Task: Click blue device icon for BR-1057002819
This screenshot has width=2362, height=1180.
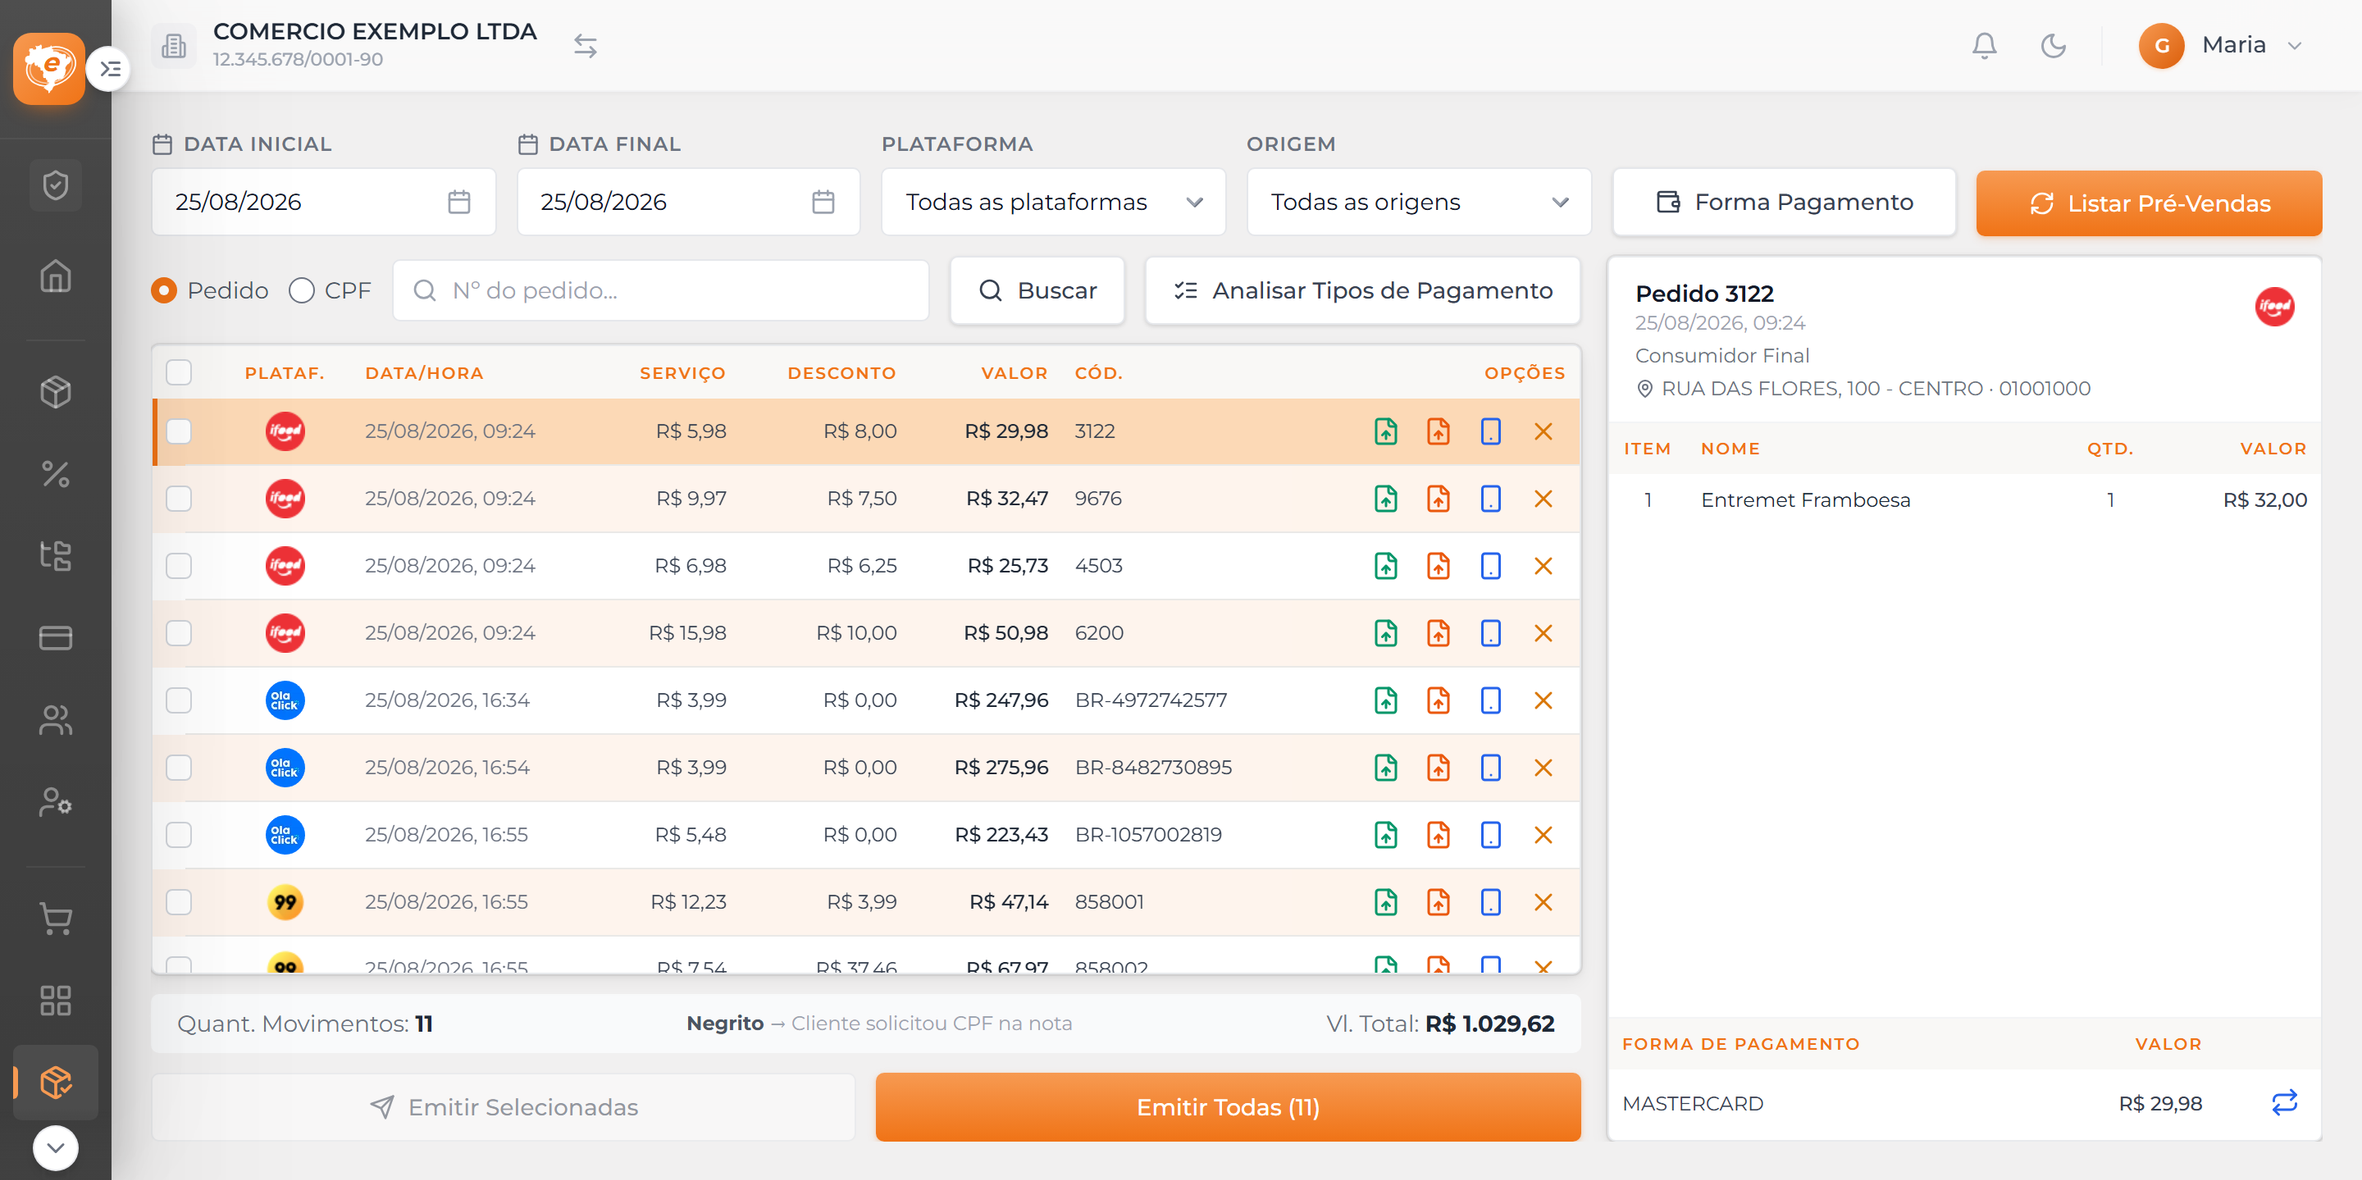Action: (1490, 834)
